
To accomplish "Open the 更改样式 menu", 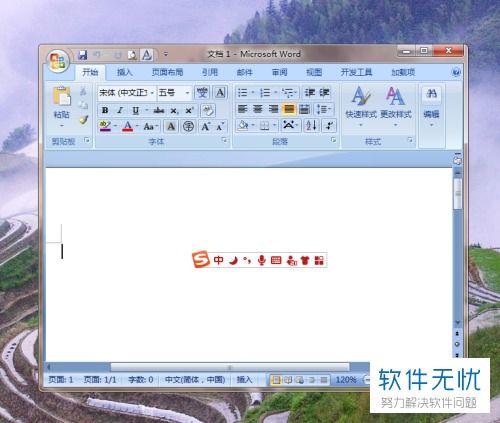I will (396, 107).
